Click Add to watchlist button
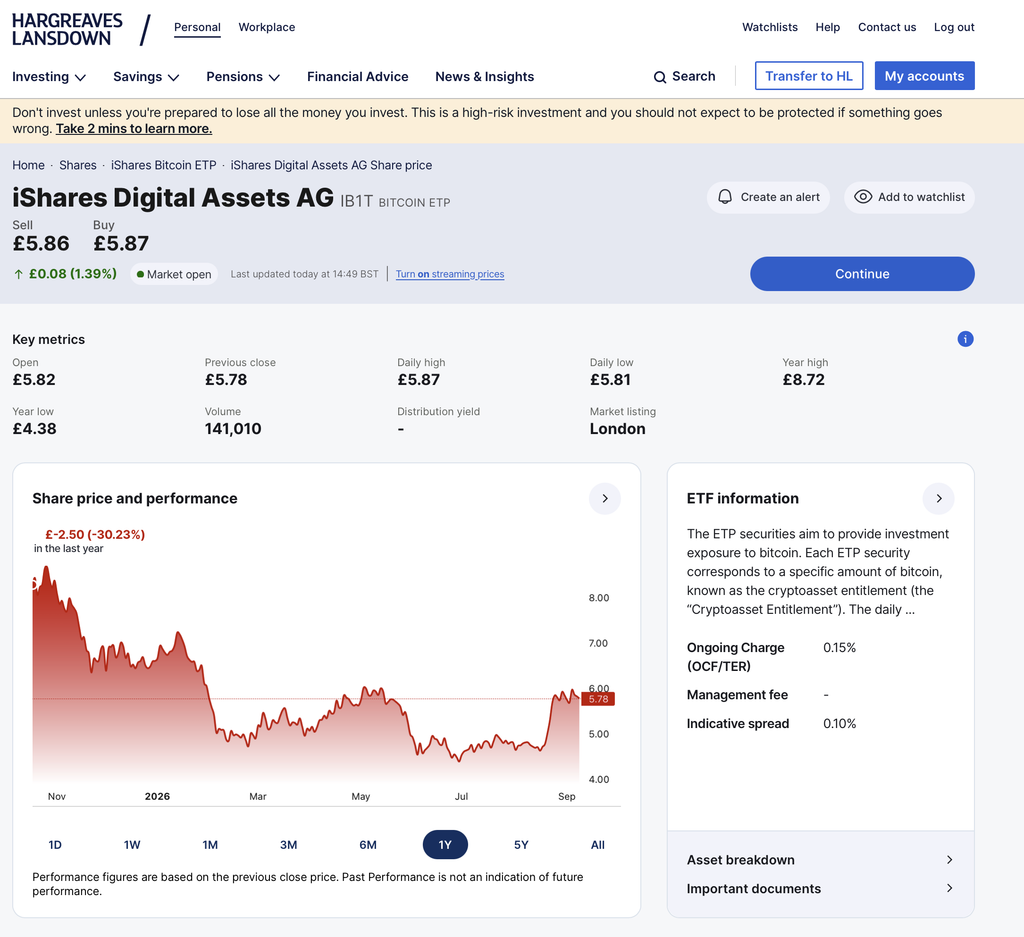This screenshot has height=937, width=1024. coord(909,197)
